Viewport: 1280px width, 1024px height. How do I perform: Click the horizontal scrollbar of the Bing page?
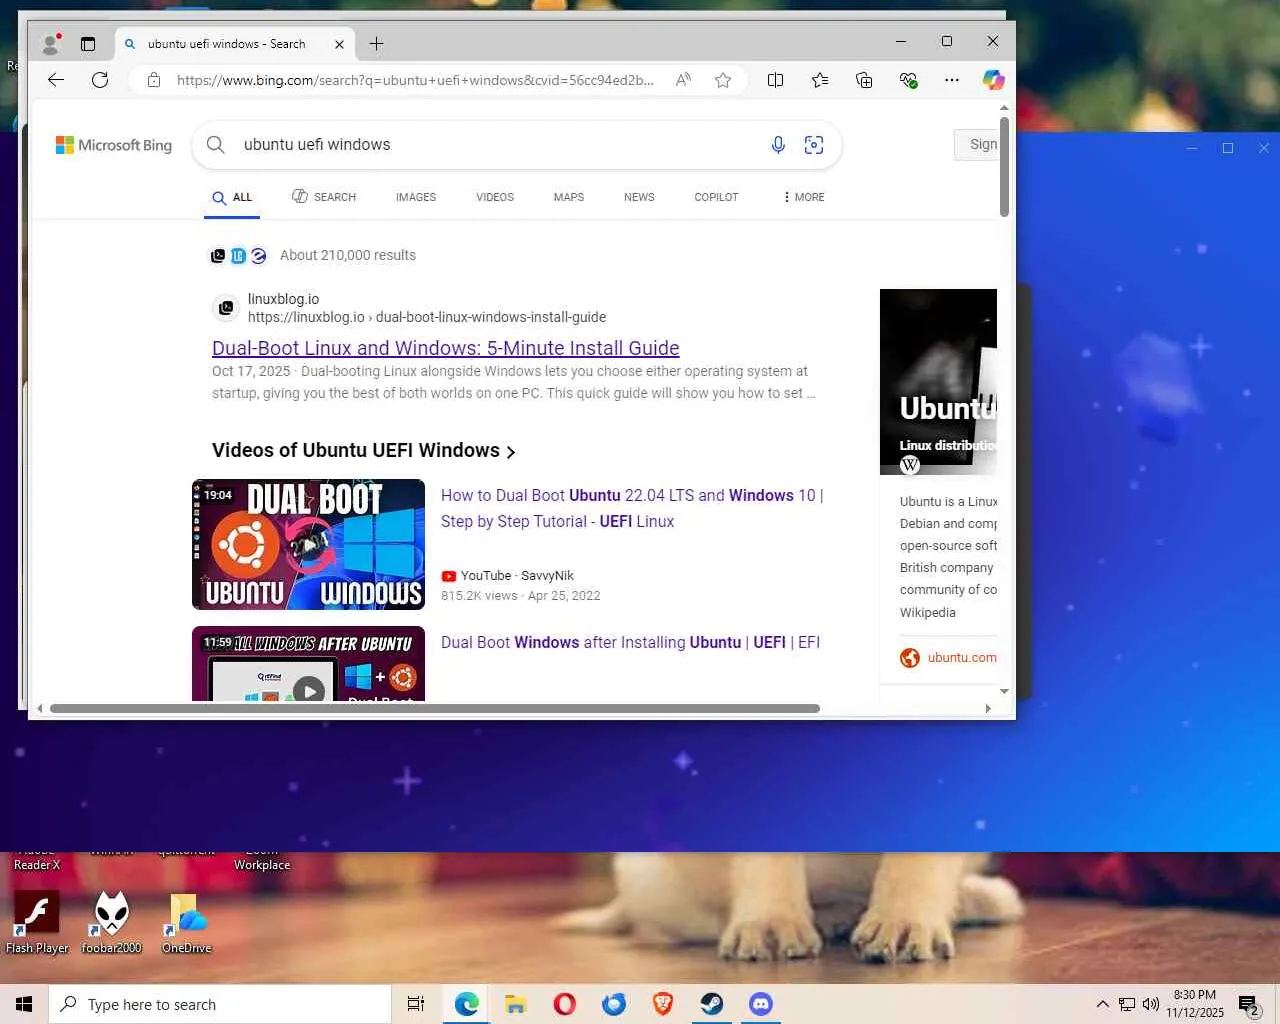(x=435, y=708)
